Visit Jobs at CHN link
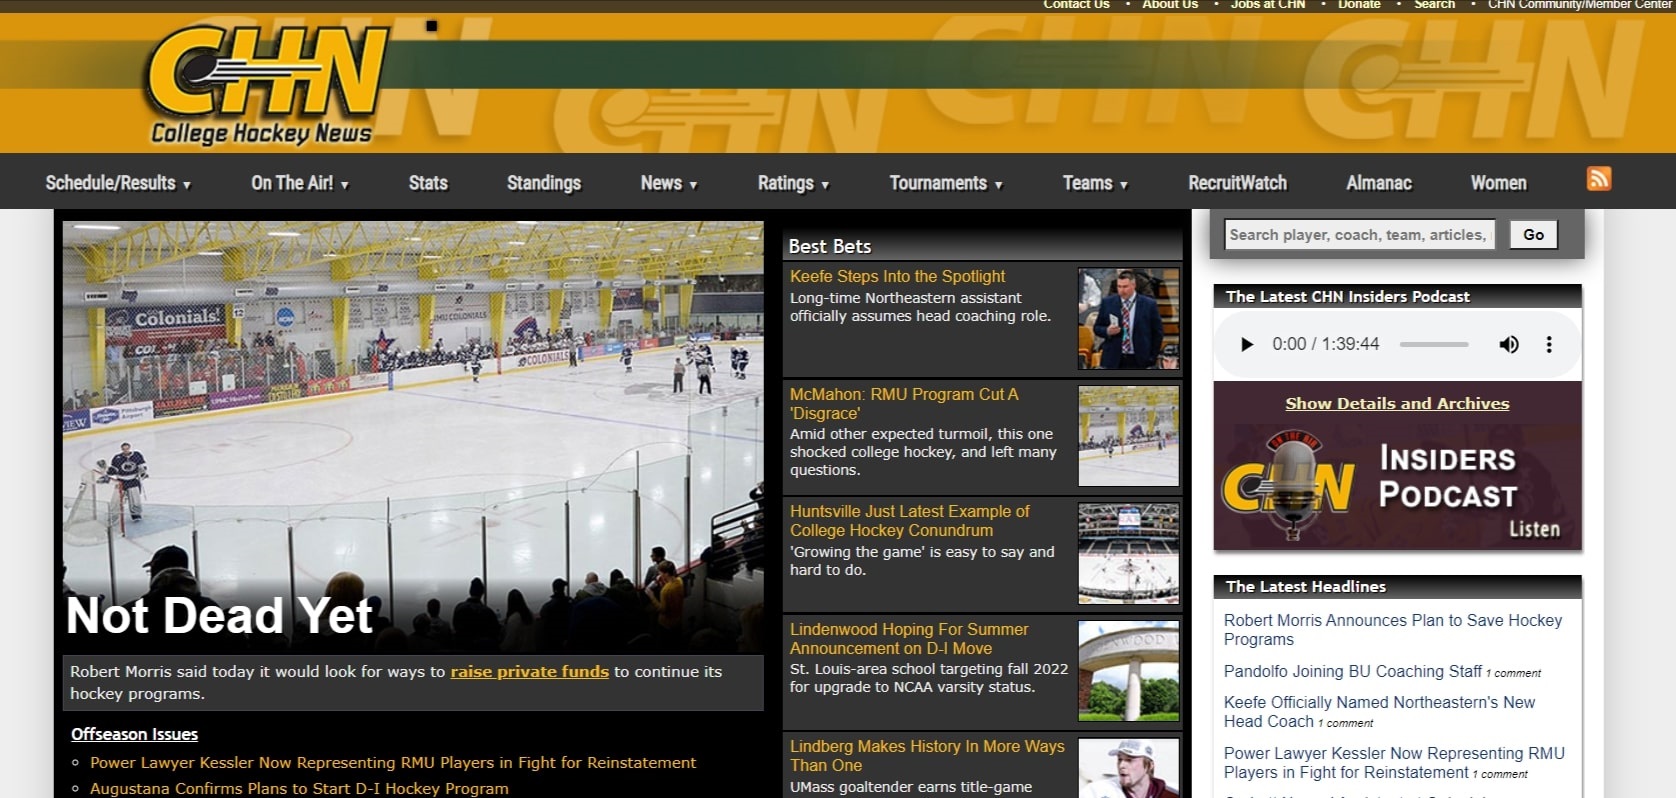 tap(1268, 5)
